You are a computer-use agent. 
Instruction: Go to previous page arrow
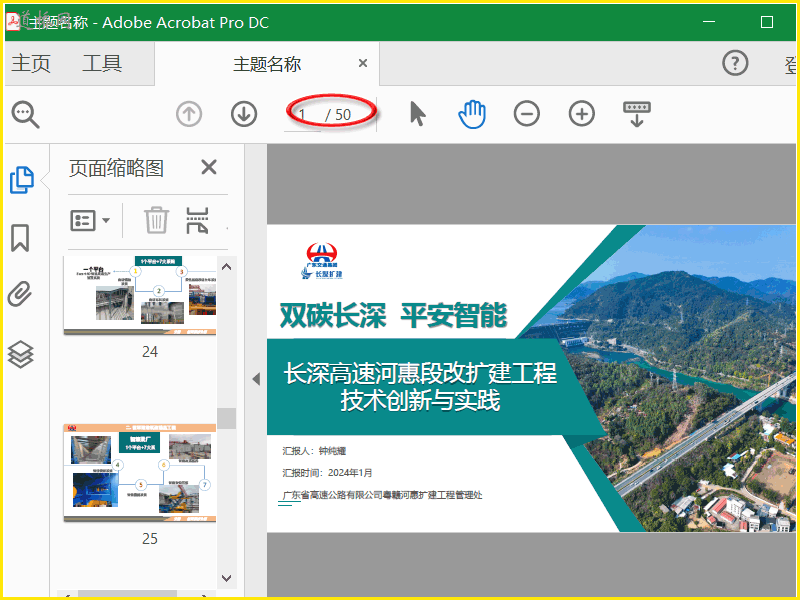[189, 114]
